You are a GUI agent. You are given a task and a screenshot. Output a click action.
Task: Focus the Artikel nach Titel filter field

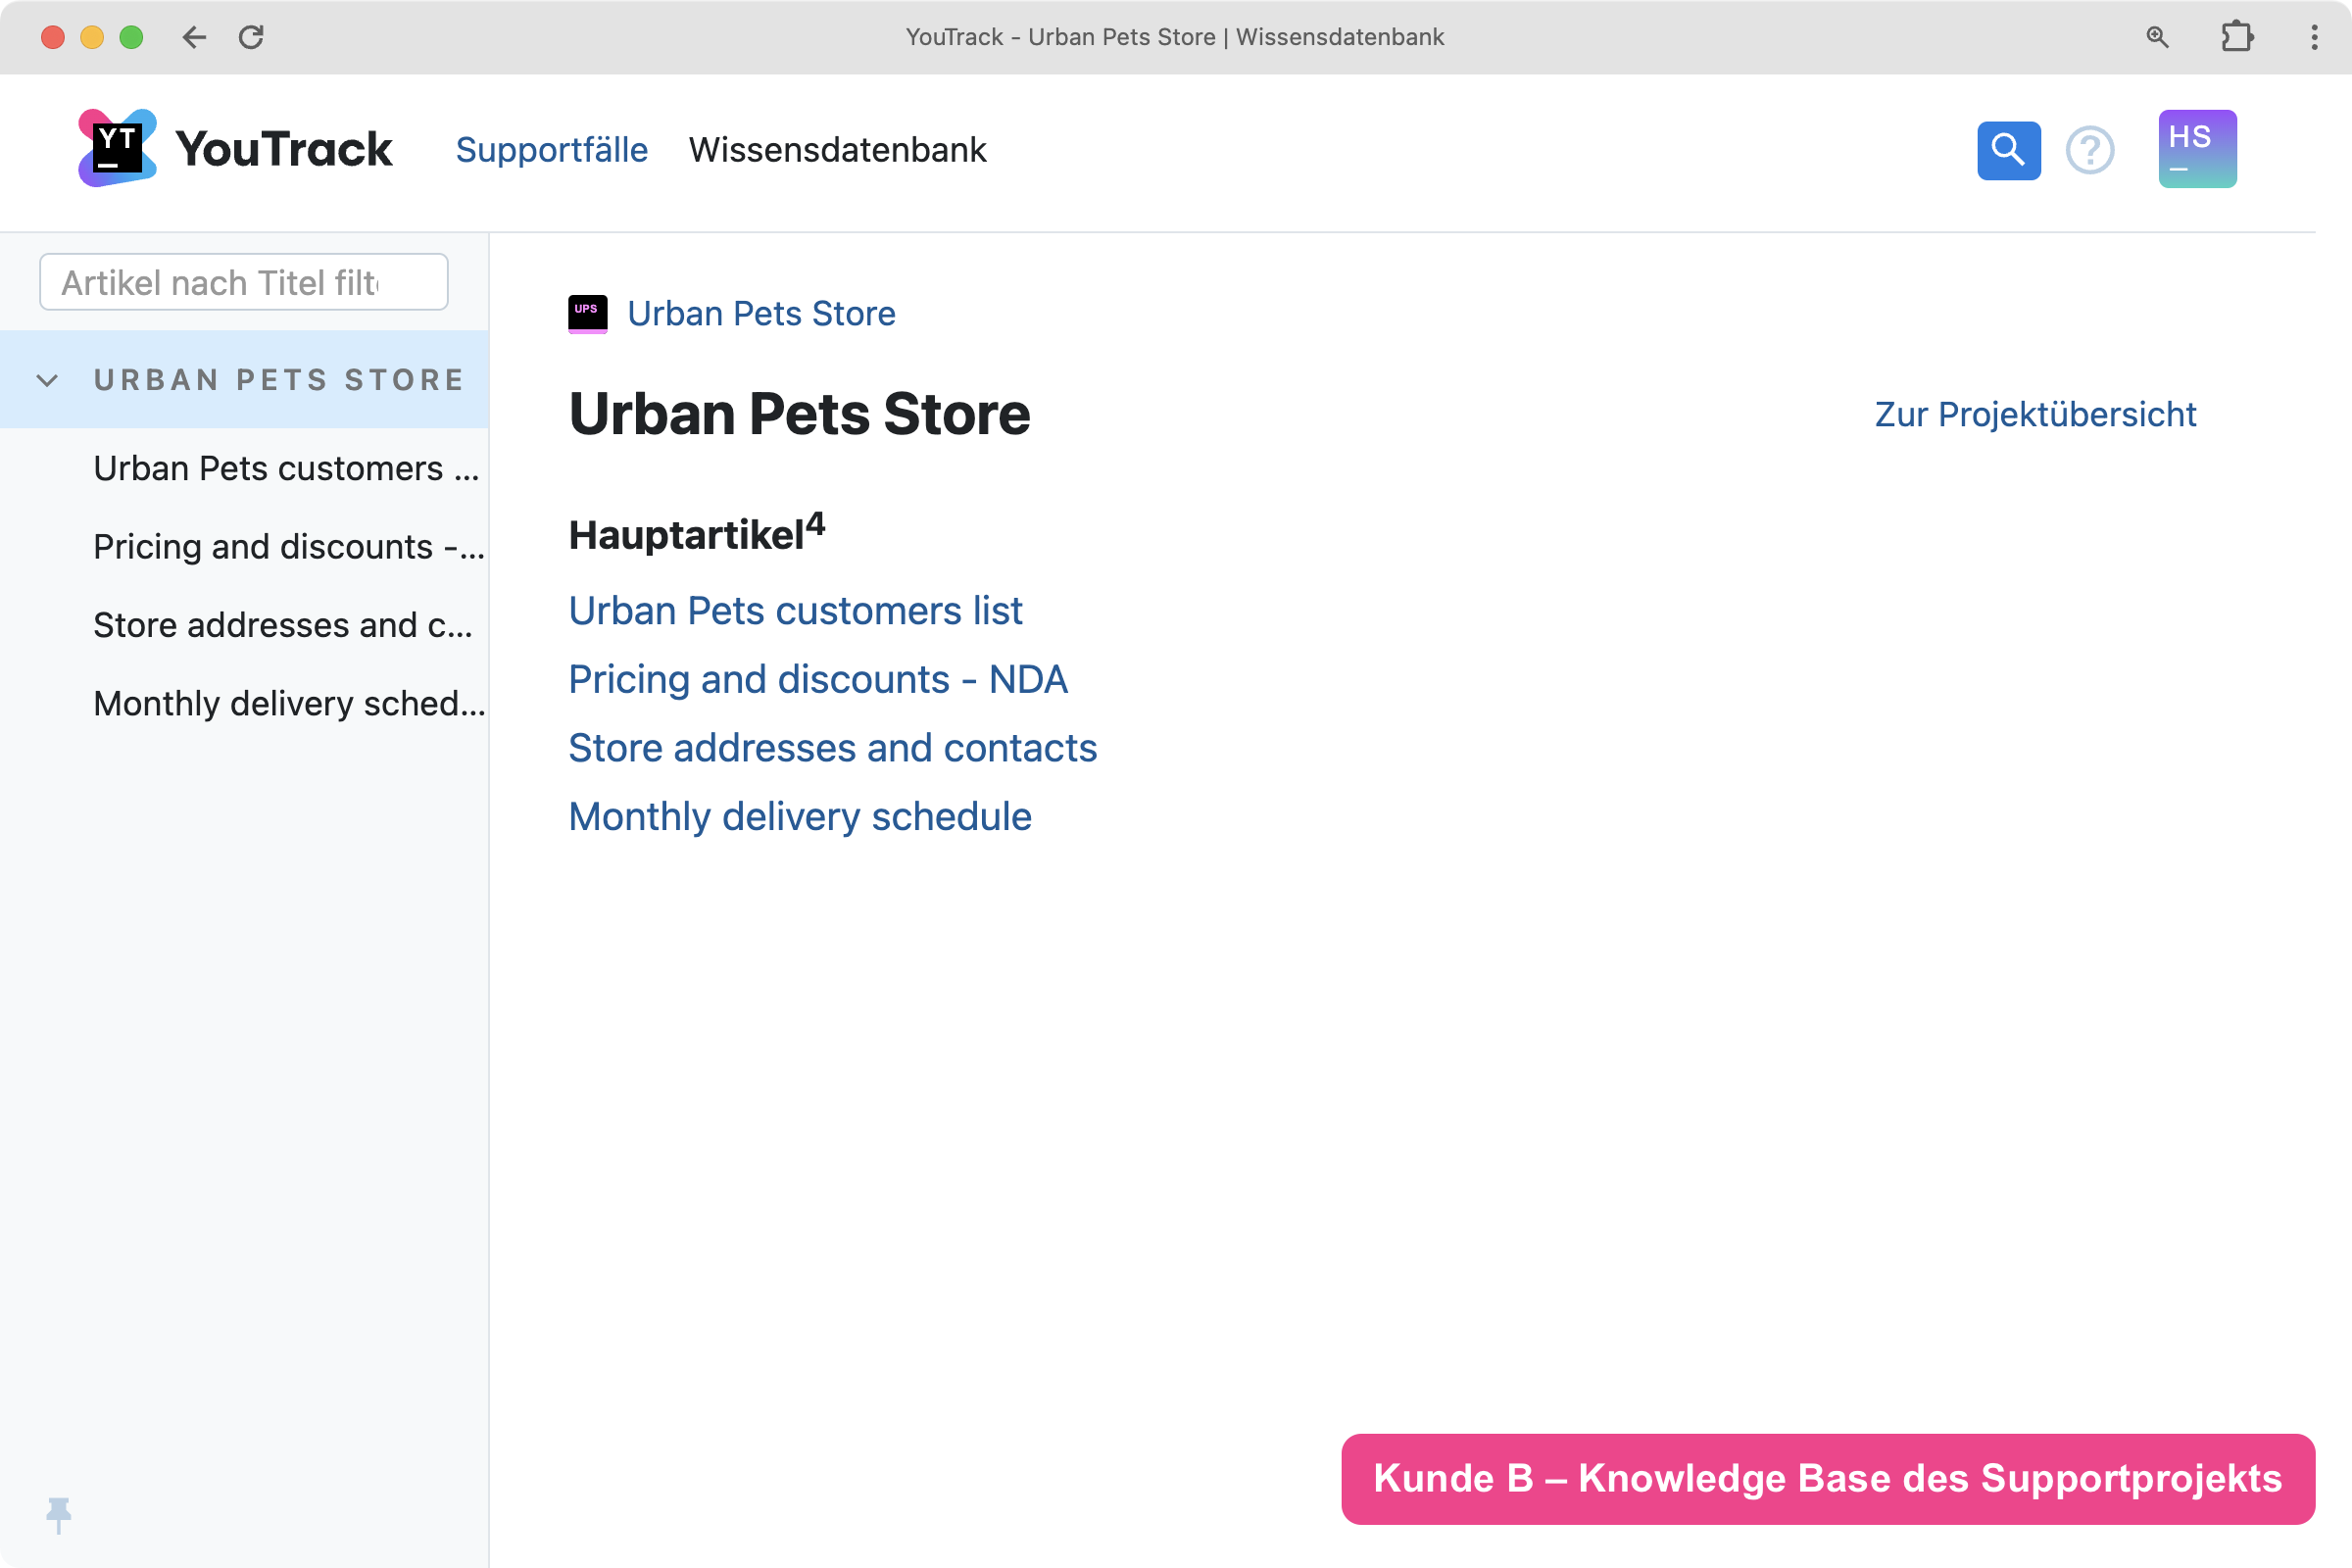(x=244, y=282)
